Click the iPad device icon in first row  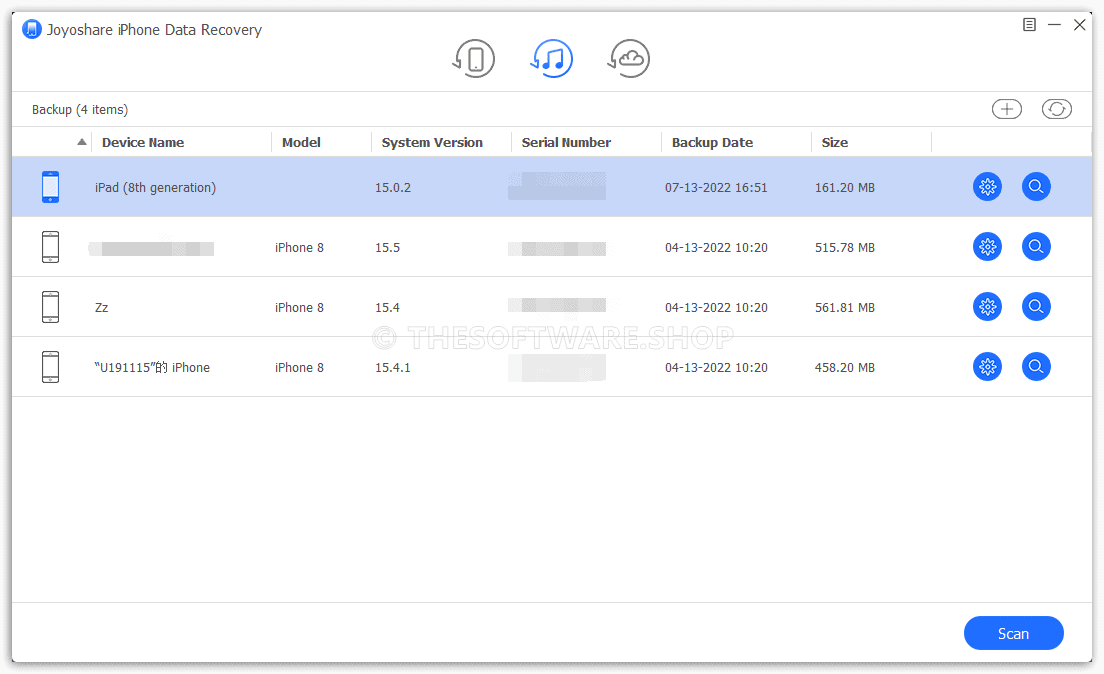51,187
